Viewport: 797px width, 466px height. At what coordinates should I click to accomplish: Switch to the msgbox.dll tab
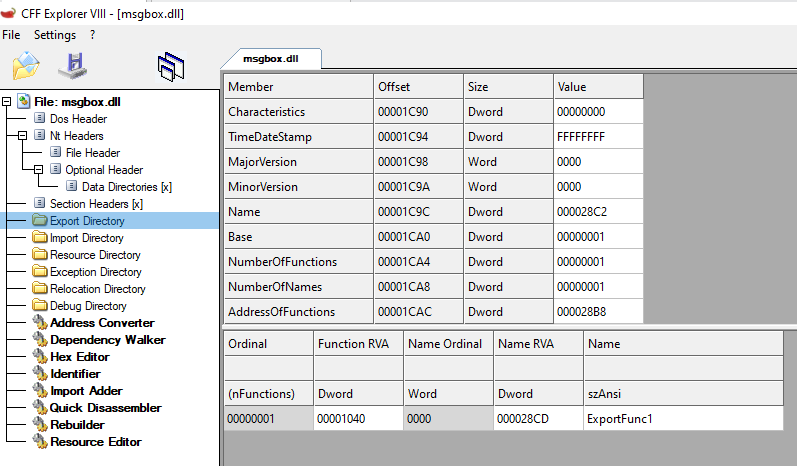(x=271, y=58)
